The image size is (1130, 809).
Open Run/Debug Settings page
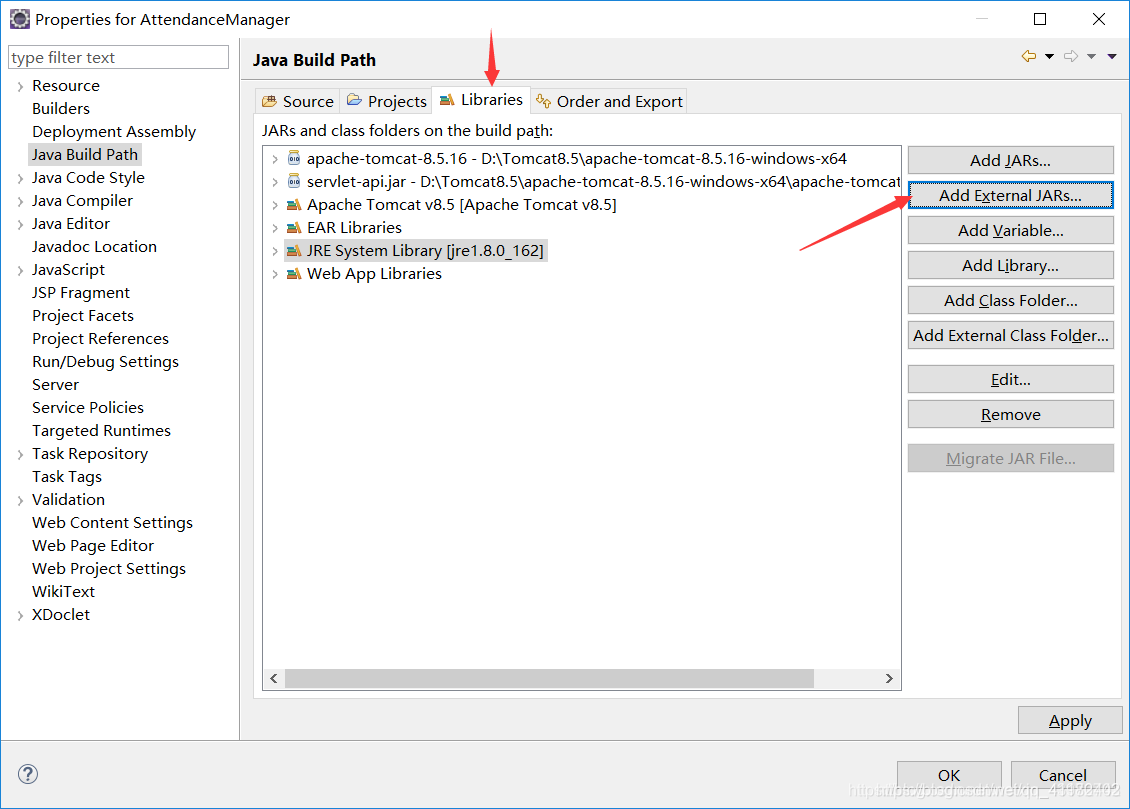pyautogui.click(x=105, y=362)
